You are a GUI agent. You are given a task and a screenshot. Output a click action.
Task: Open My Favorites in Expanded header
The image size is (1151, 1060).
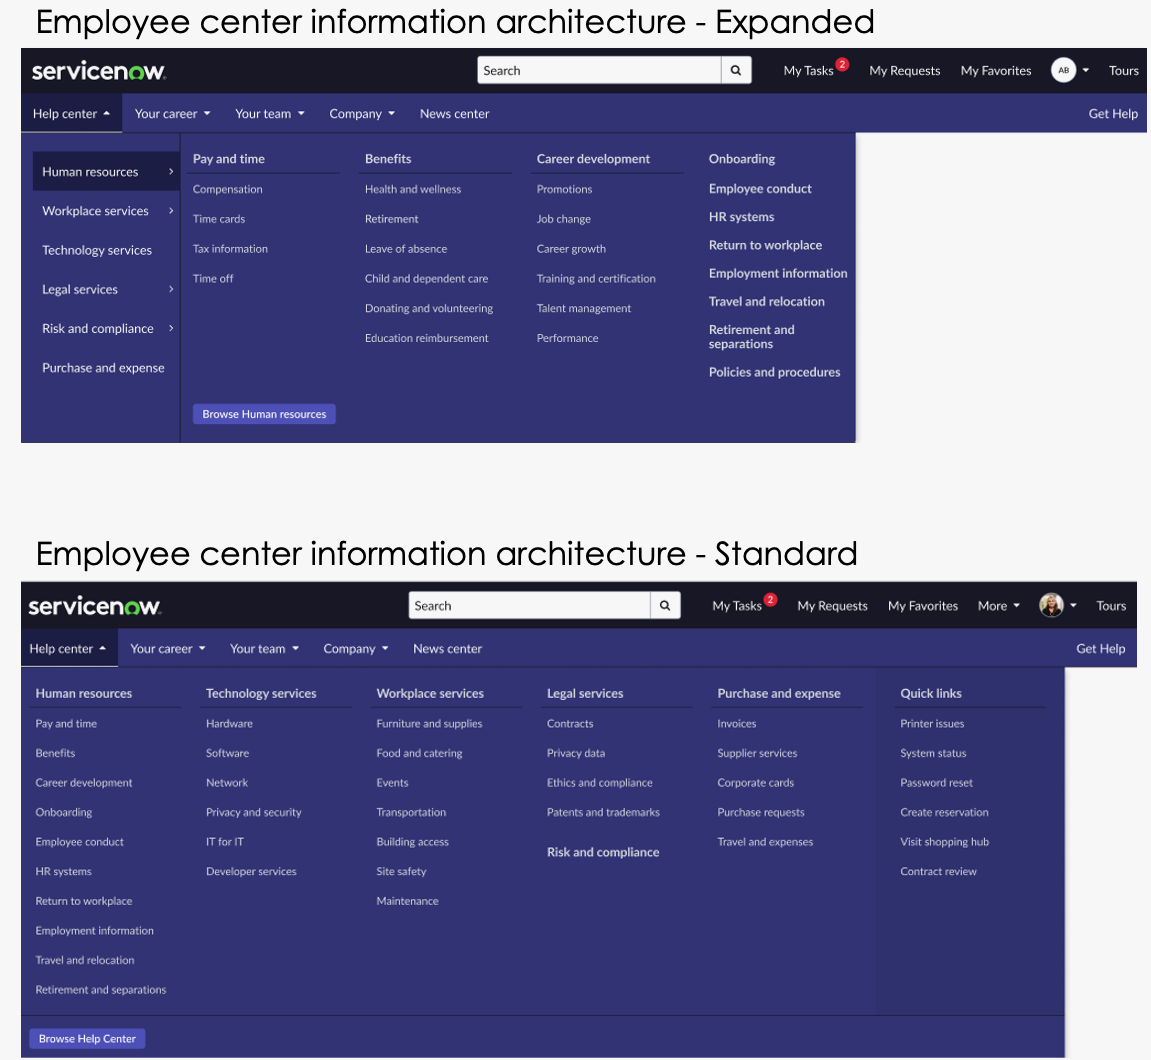pyautogui.click(x=995, y=70)
